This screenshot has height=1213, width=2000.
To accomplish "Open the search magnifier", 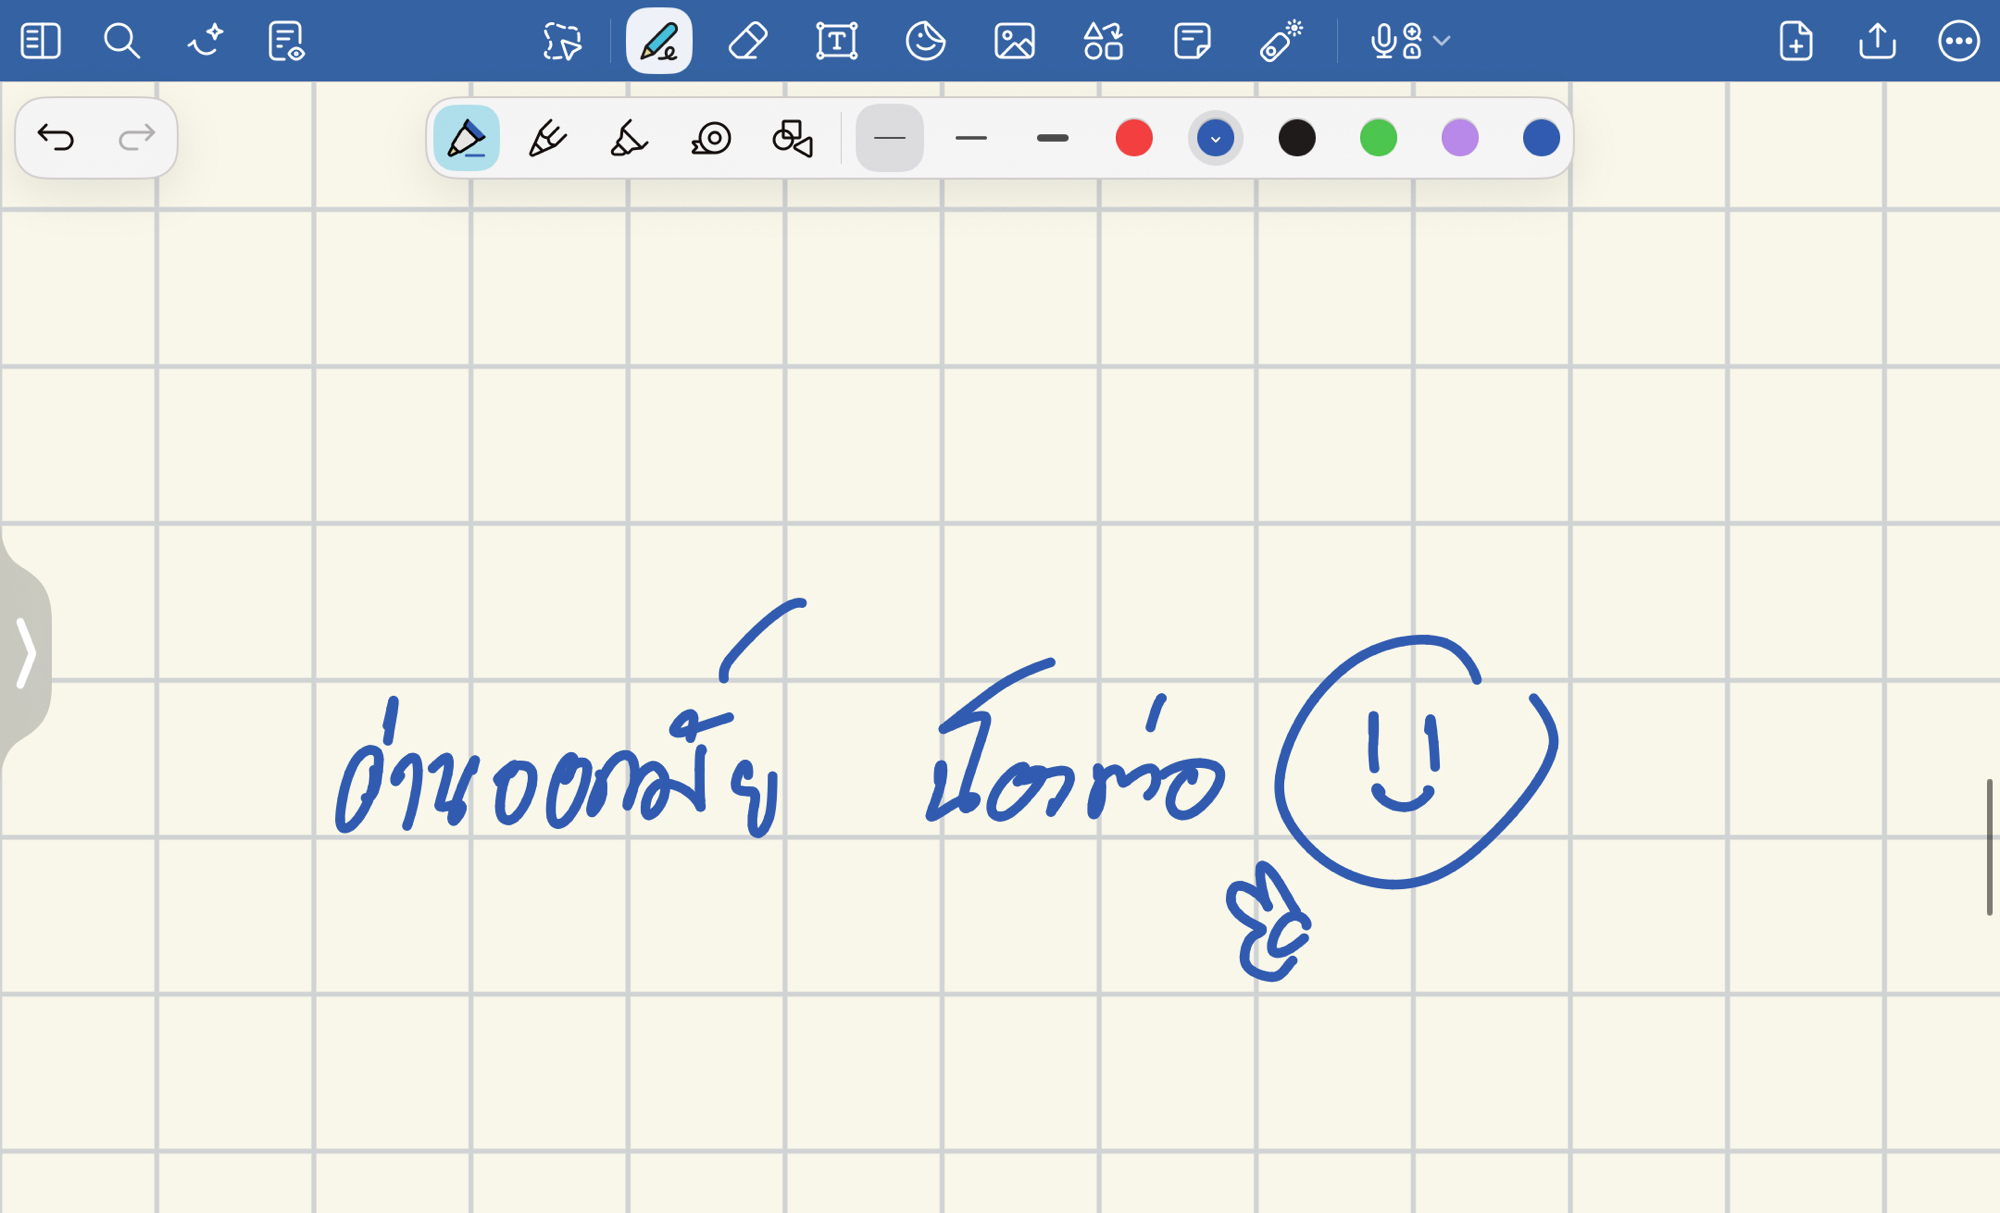I will pos(122,41).
